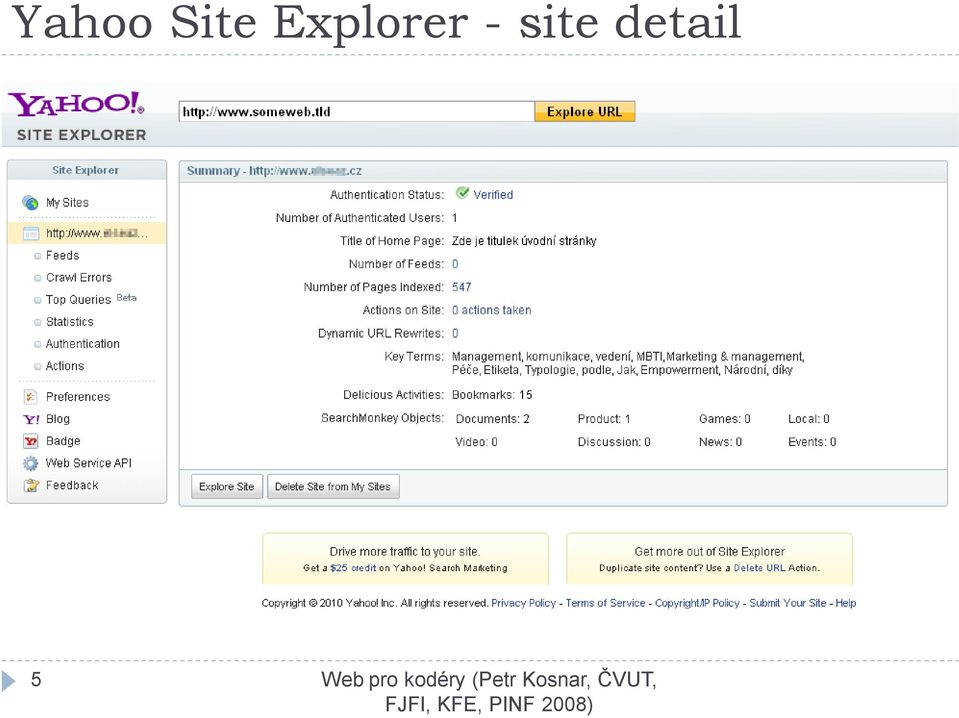
Task: Click the Site Explorer sidebar header
Action: coord(86,170)
